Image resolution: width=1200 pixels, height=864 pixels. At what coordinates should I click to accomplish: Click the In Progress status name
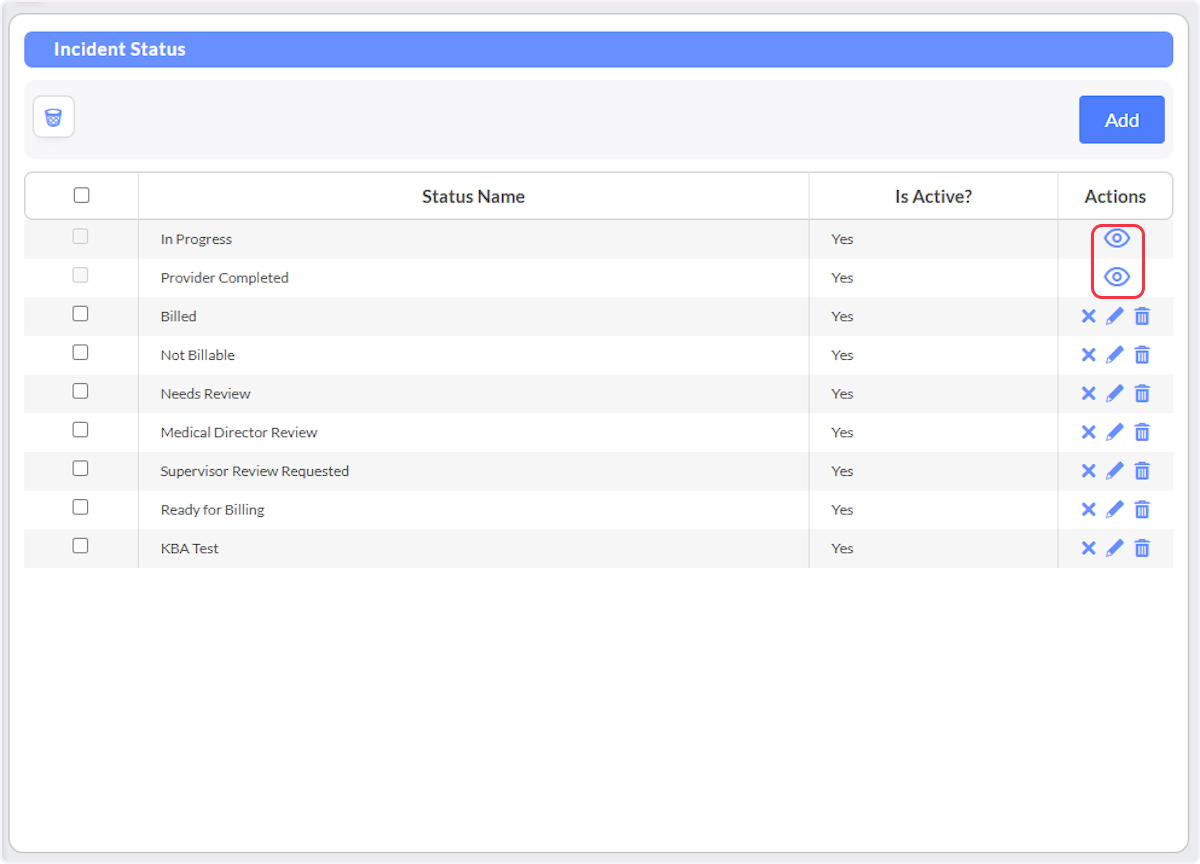coord(196,239)
